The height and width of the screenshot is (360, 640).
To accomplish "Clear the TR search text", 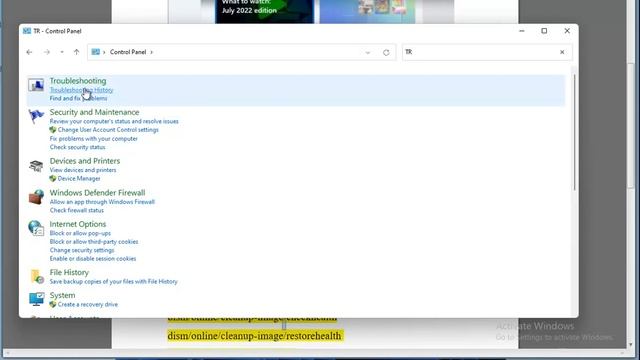I will pyautogui.click(x=562, y=52).
